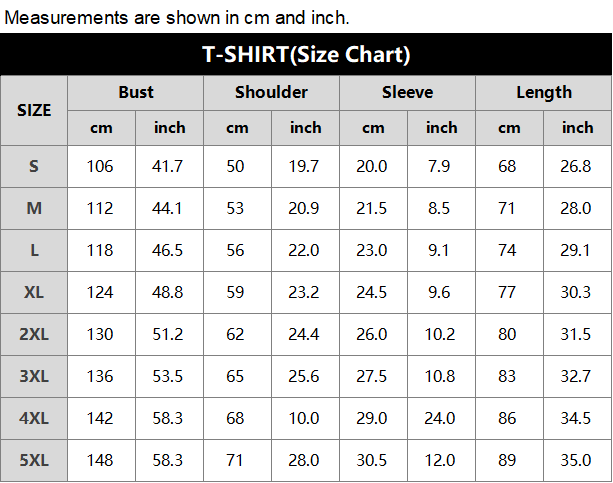
Task: Select the 4XL size row label
Action: pos(34,418)
